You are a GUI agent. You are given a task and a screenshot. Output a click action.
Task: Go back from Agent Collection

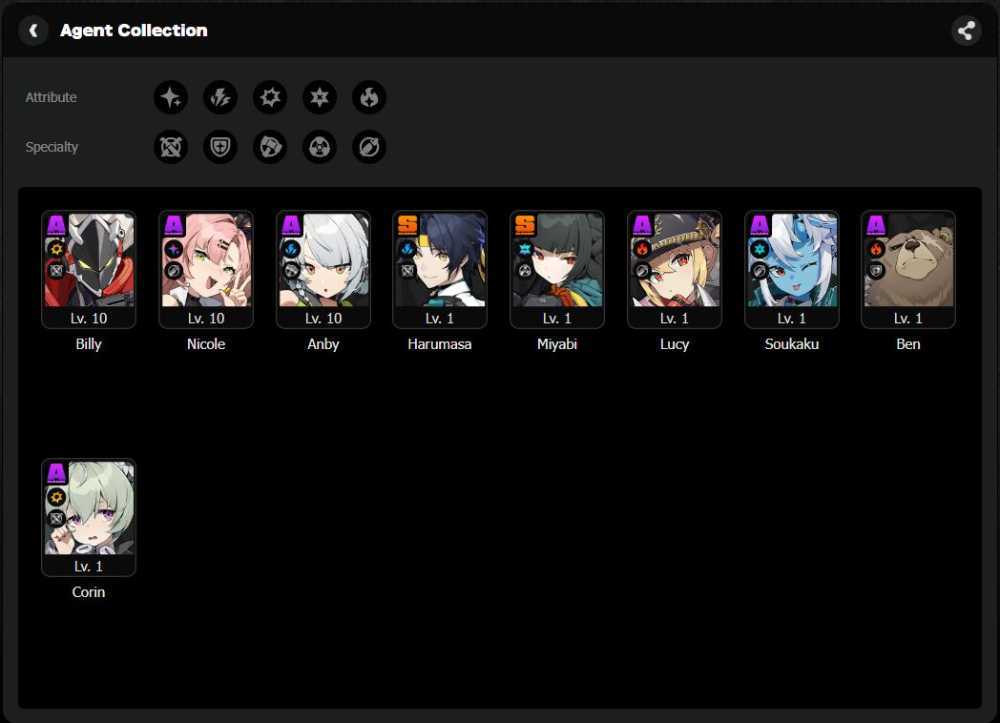coord(33,30)
